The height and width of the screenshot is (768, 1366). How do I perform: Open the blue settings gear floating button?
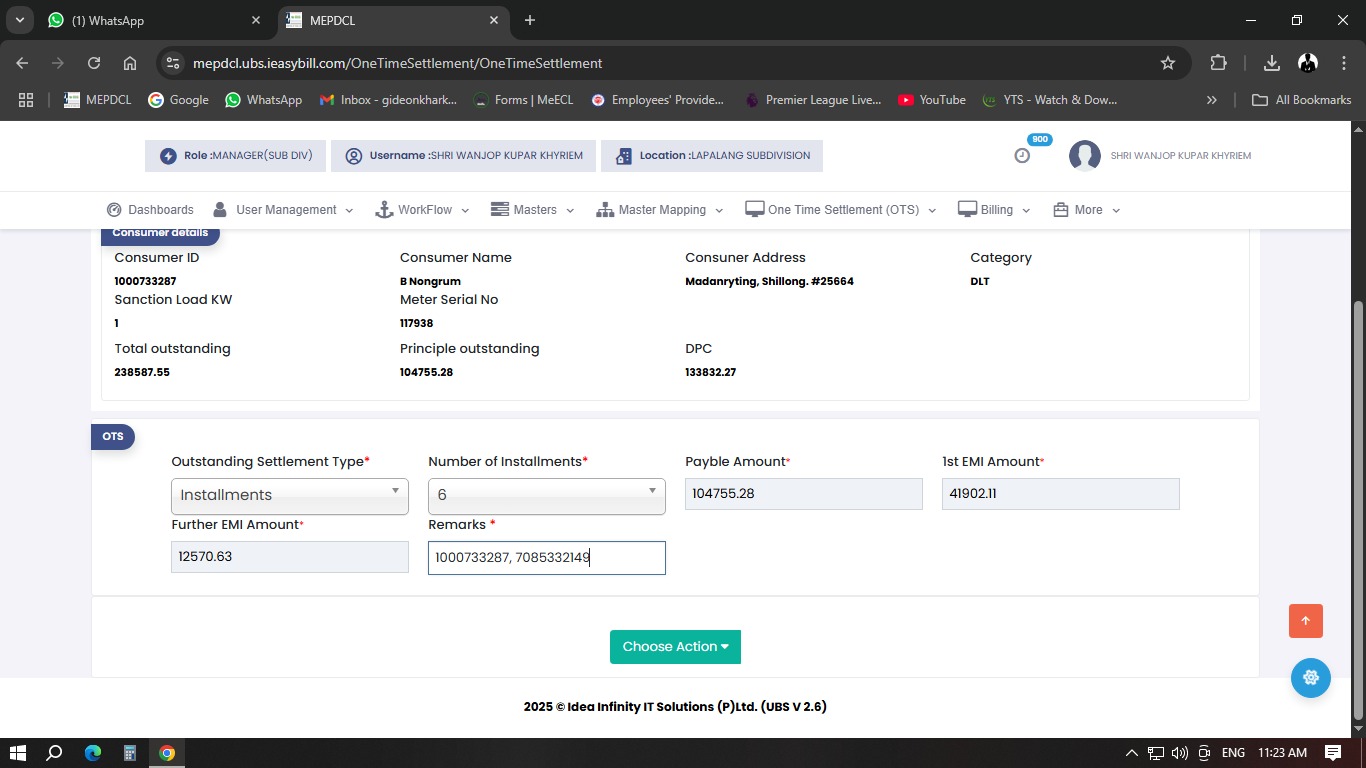[1310, 678]
